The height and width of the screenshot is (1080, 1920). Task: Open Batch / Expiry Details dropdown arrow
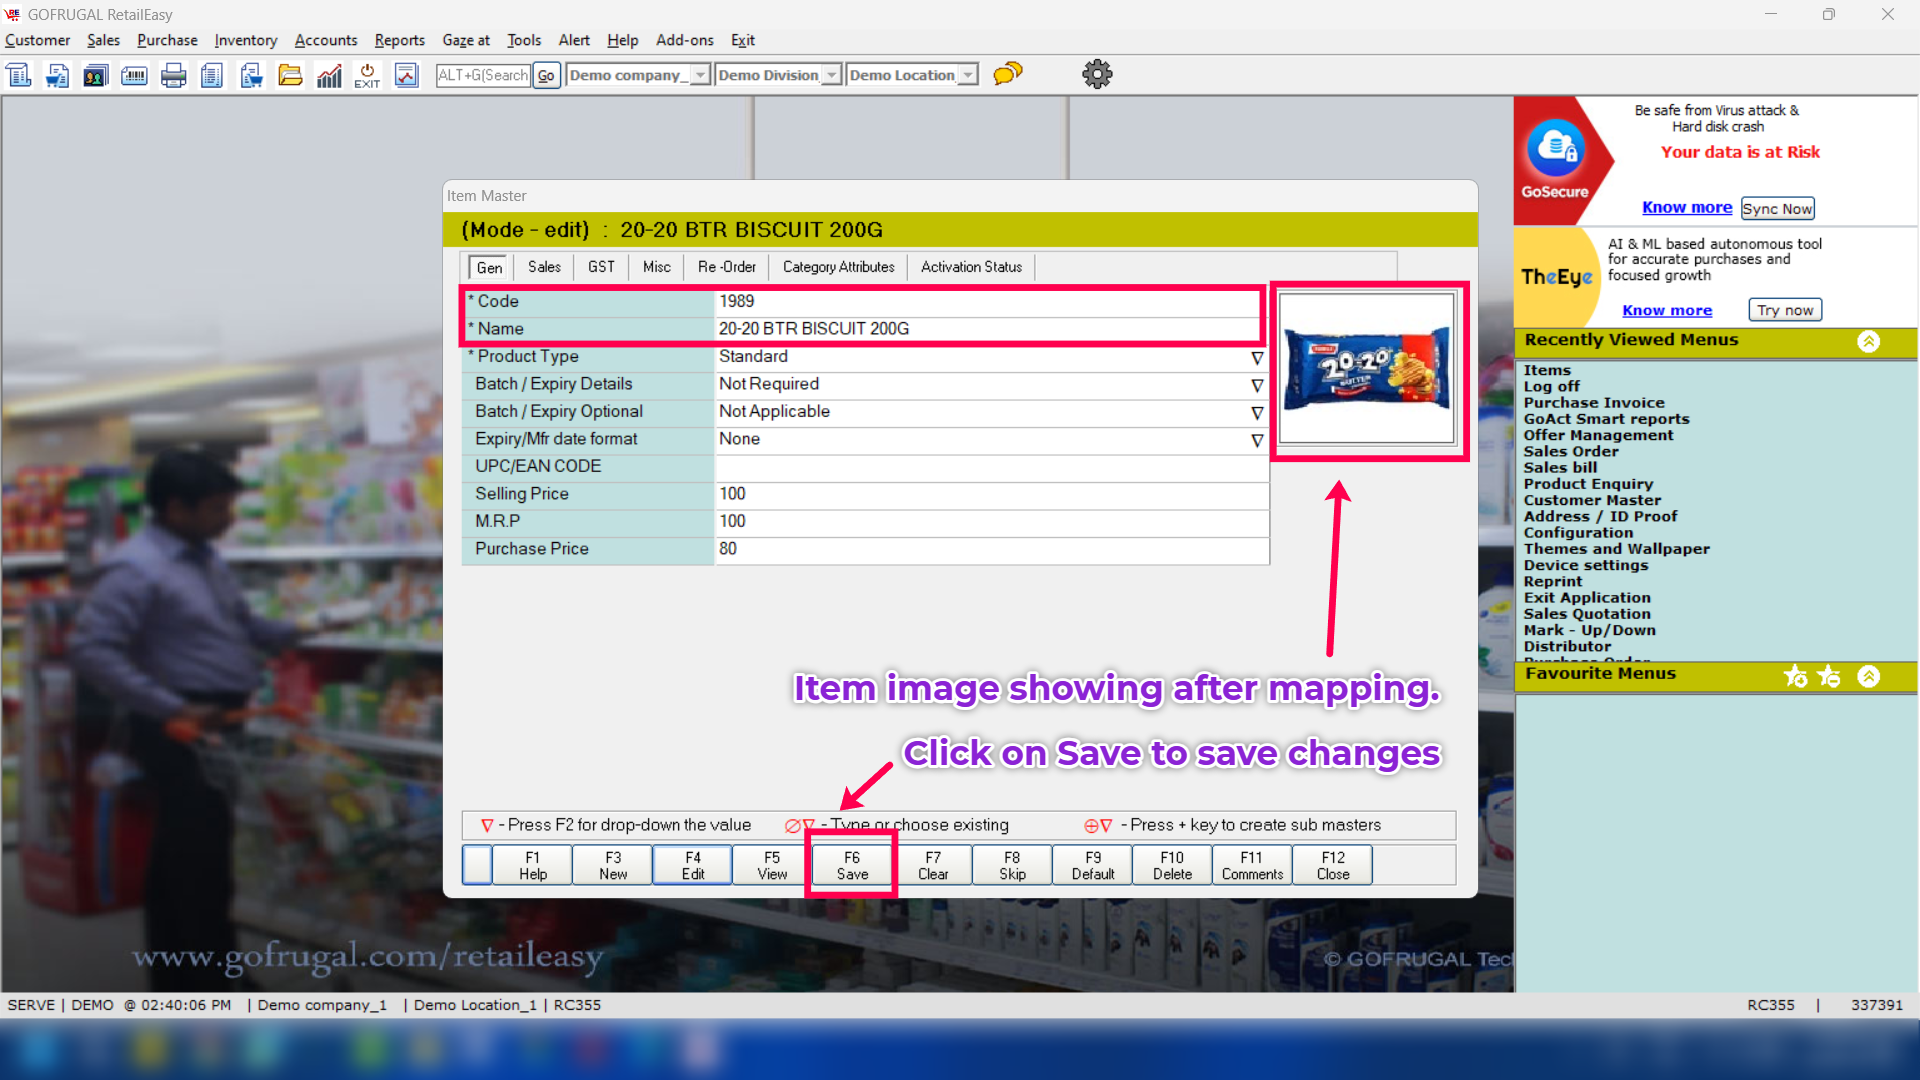(x=1257, y=385)
